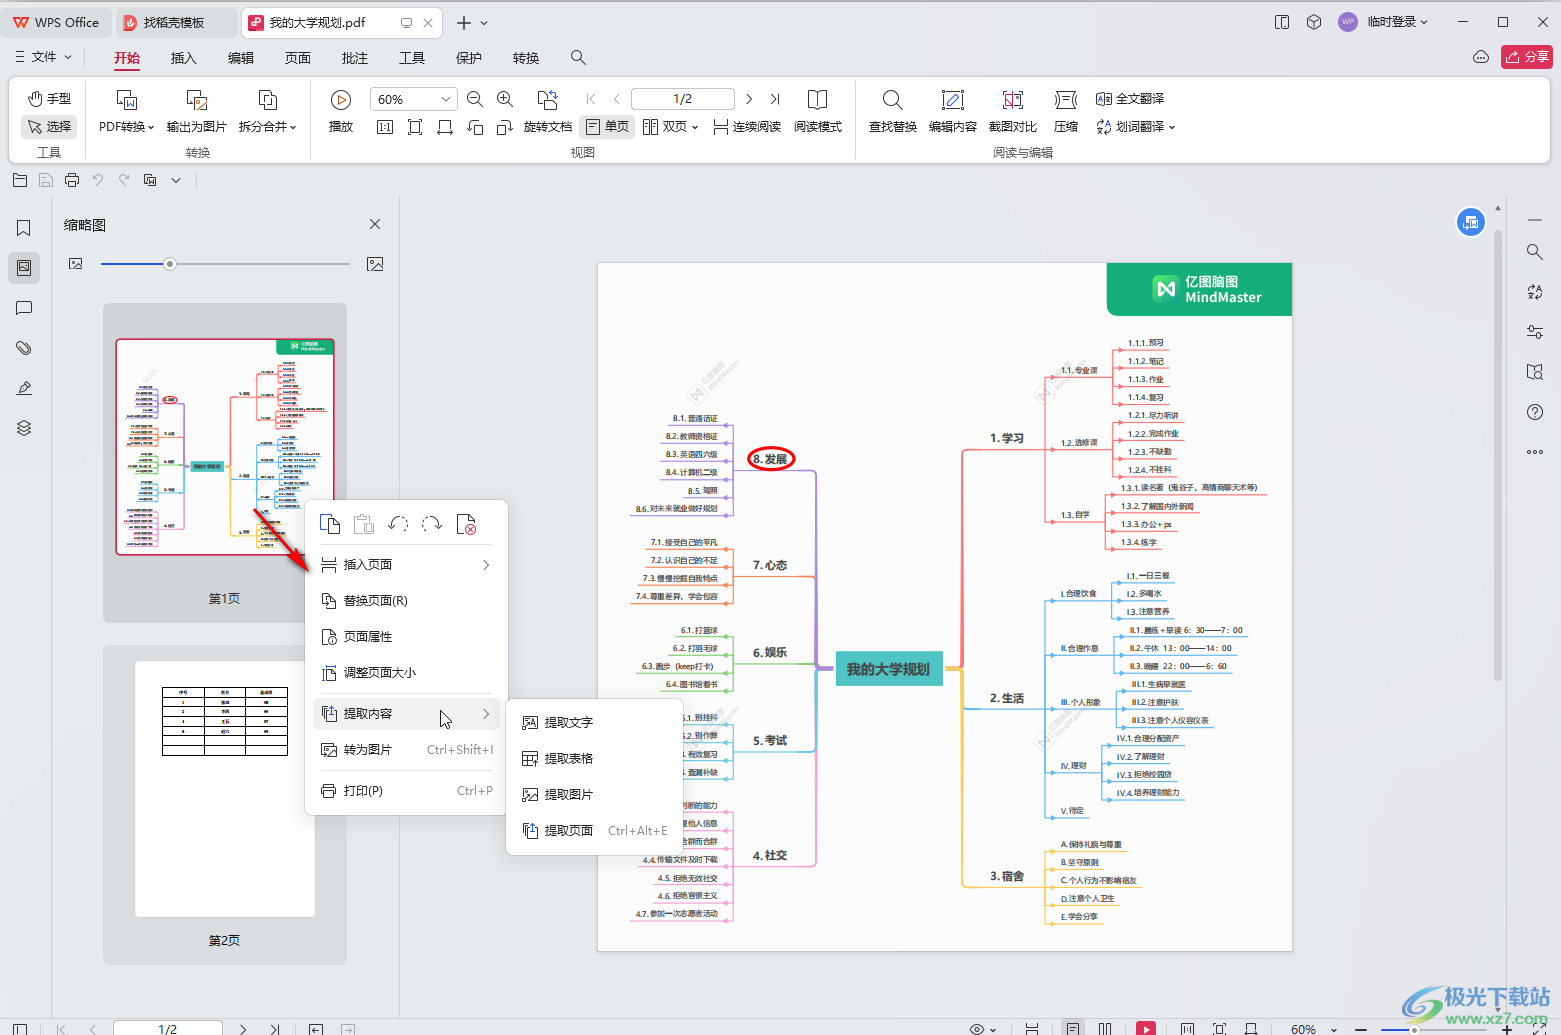Viewport: 1561px width, 1035px height.
Task: Toggle 单页 single page view
Action: (x=607, y=126)
